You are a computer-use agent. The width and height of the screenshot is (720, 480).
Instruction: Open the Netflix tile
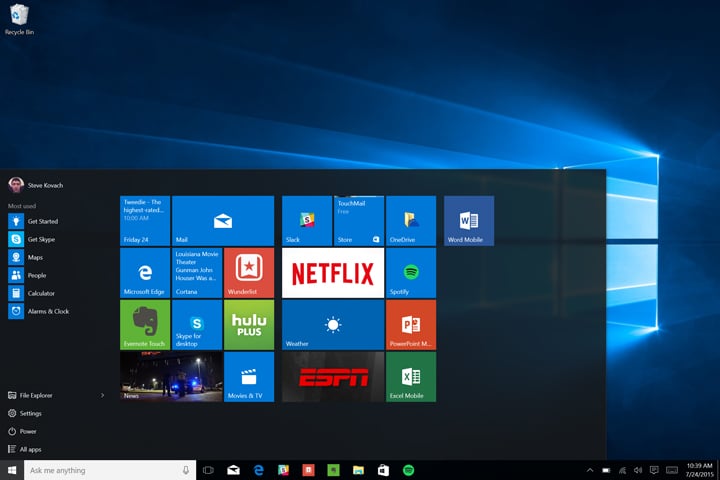tap(333, 273)
